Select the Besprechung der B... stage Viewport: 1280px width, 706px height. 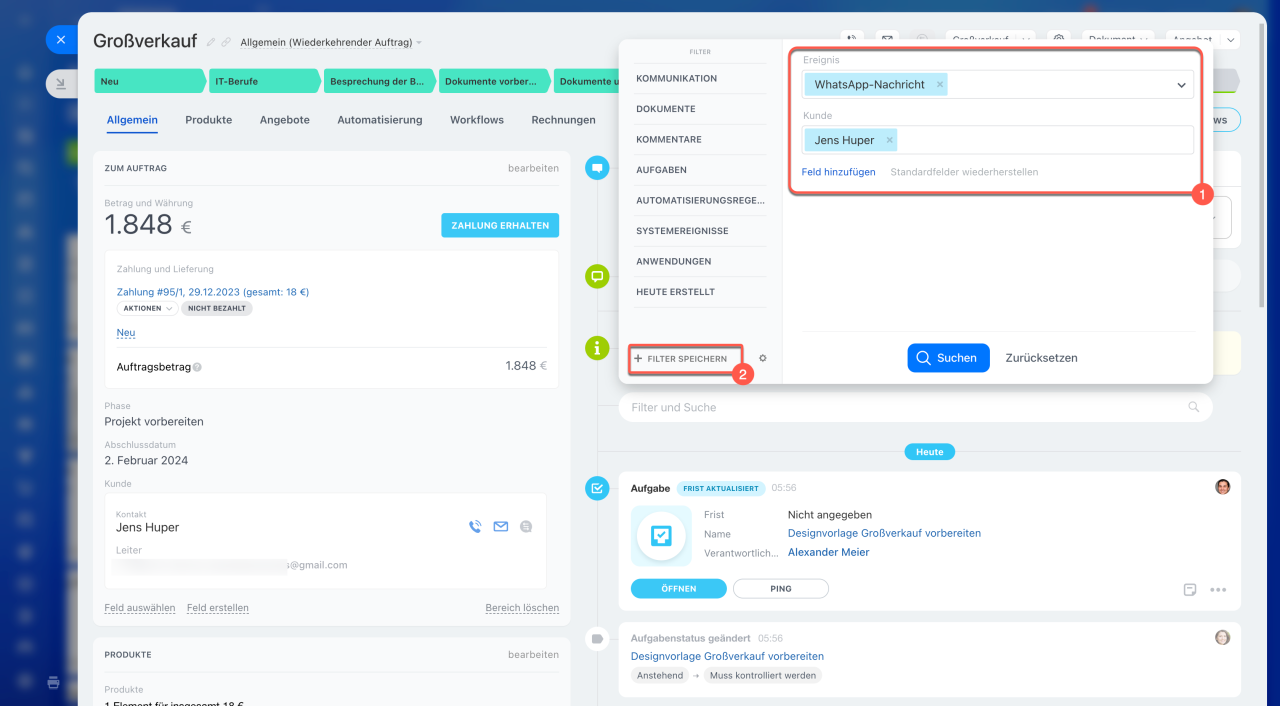point(381,81)
